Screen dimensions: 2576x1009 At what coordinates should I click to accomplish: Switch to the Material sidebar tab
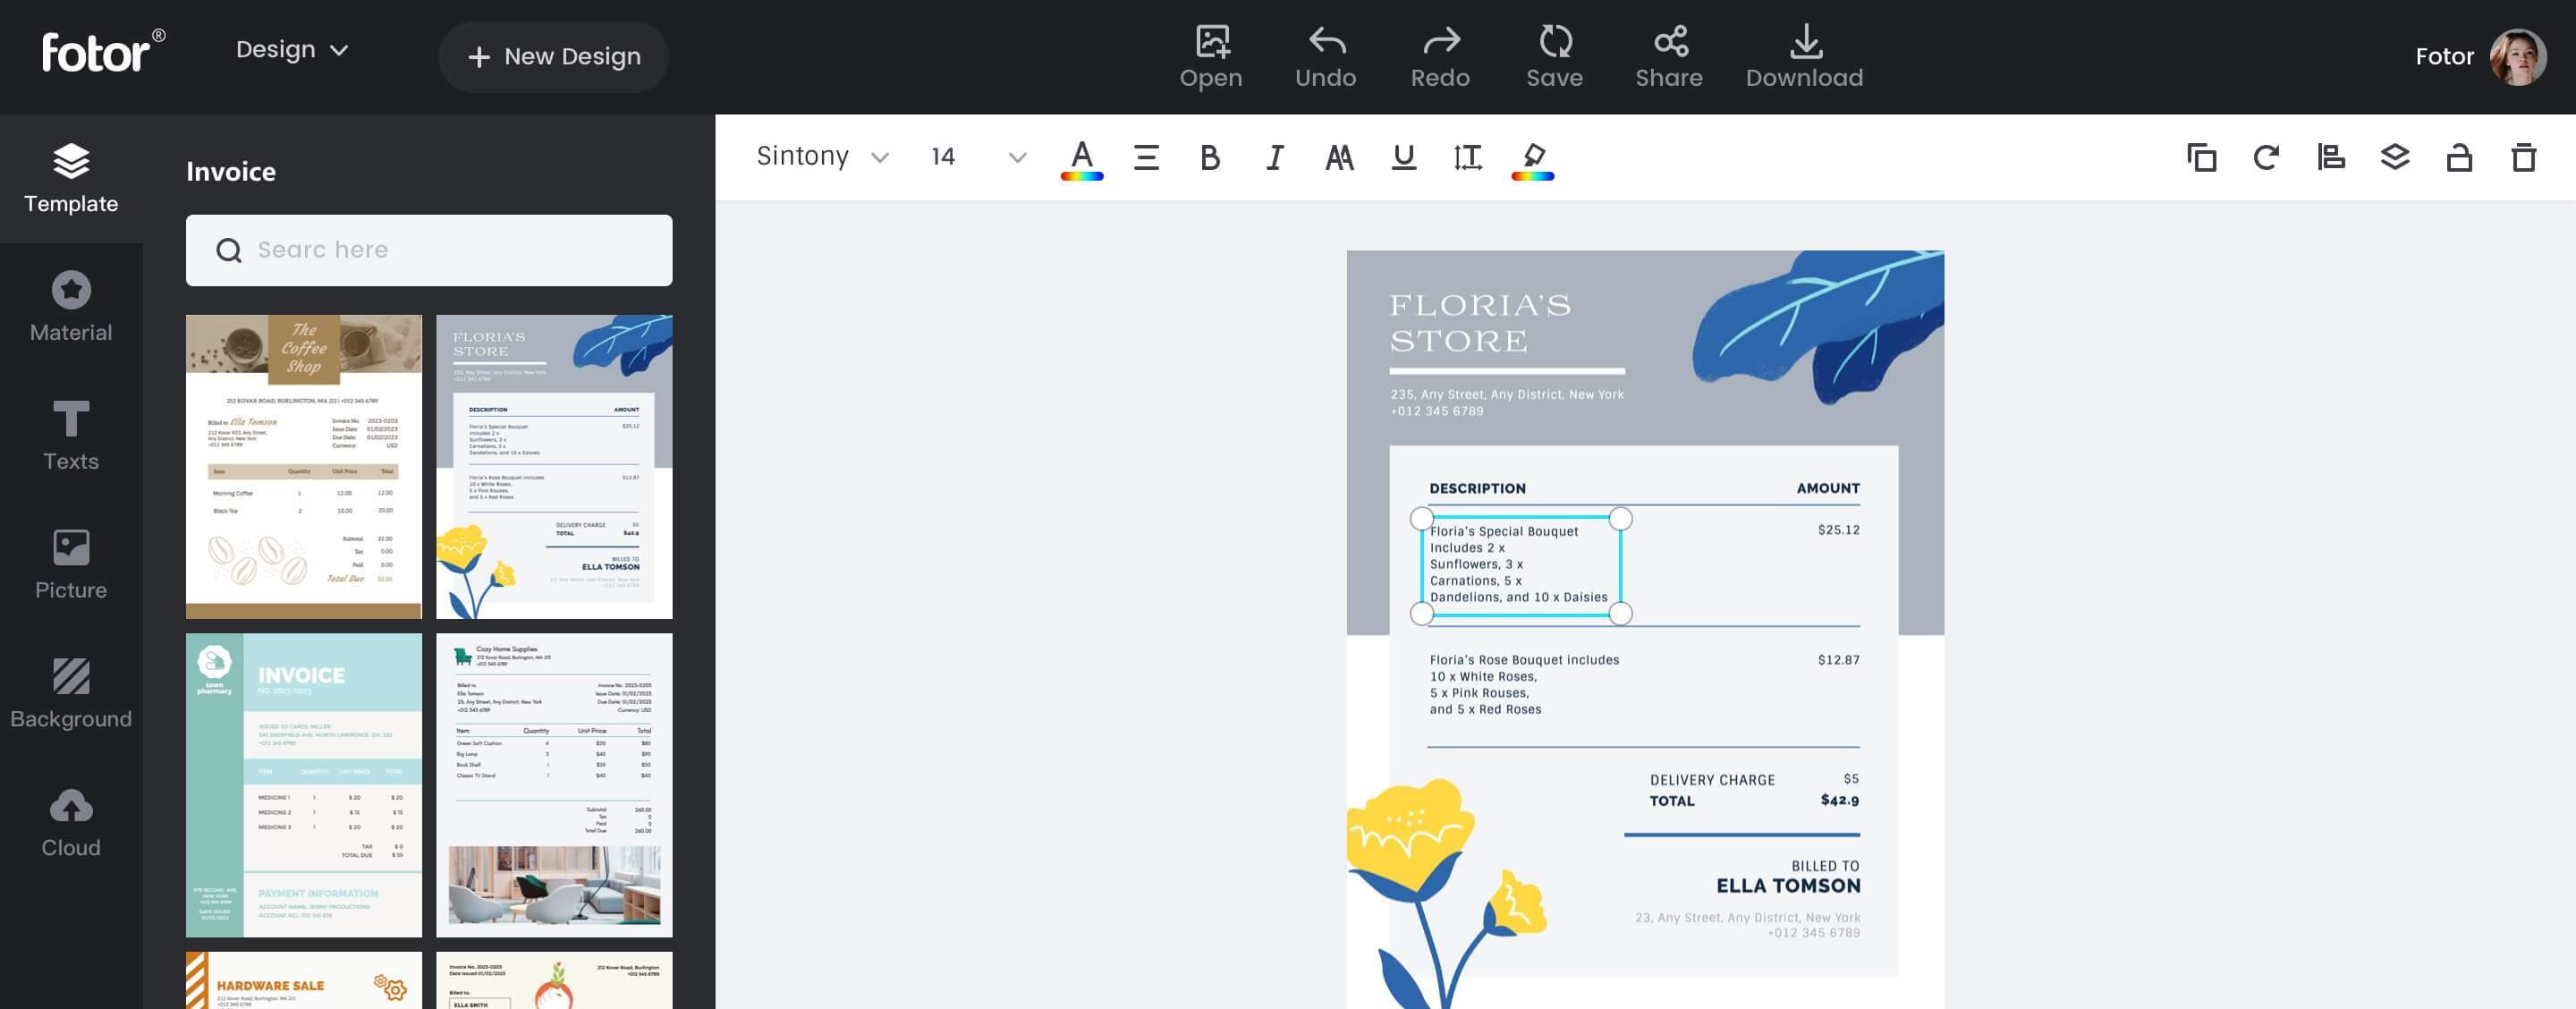click(x=71, y=307)
